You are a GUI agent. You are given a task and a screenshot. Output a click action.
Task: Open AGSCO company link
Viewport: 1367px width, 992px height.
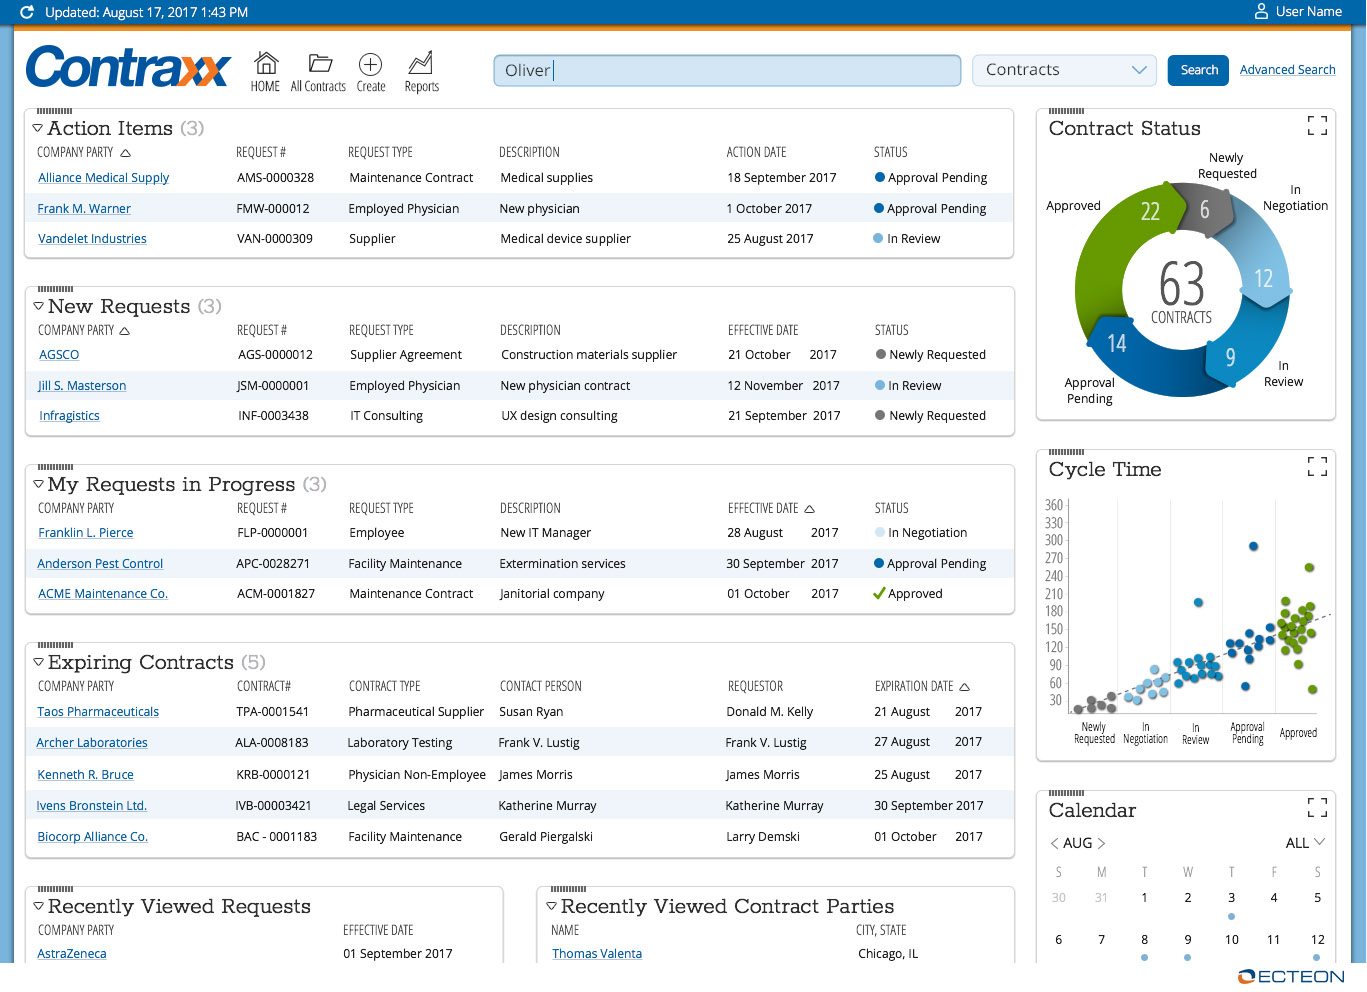click(x=59, y=355)
